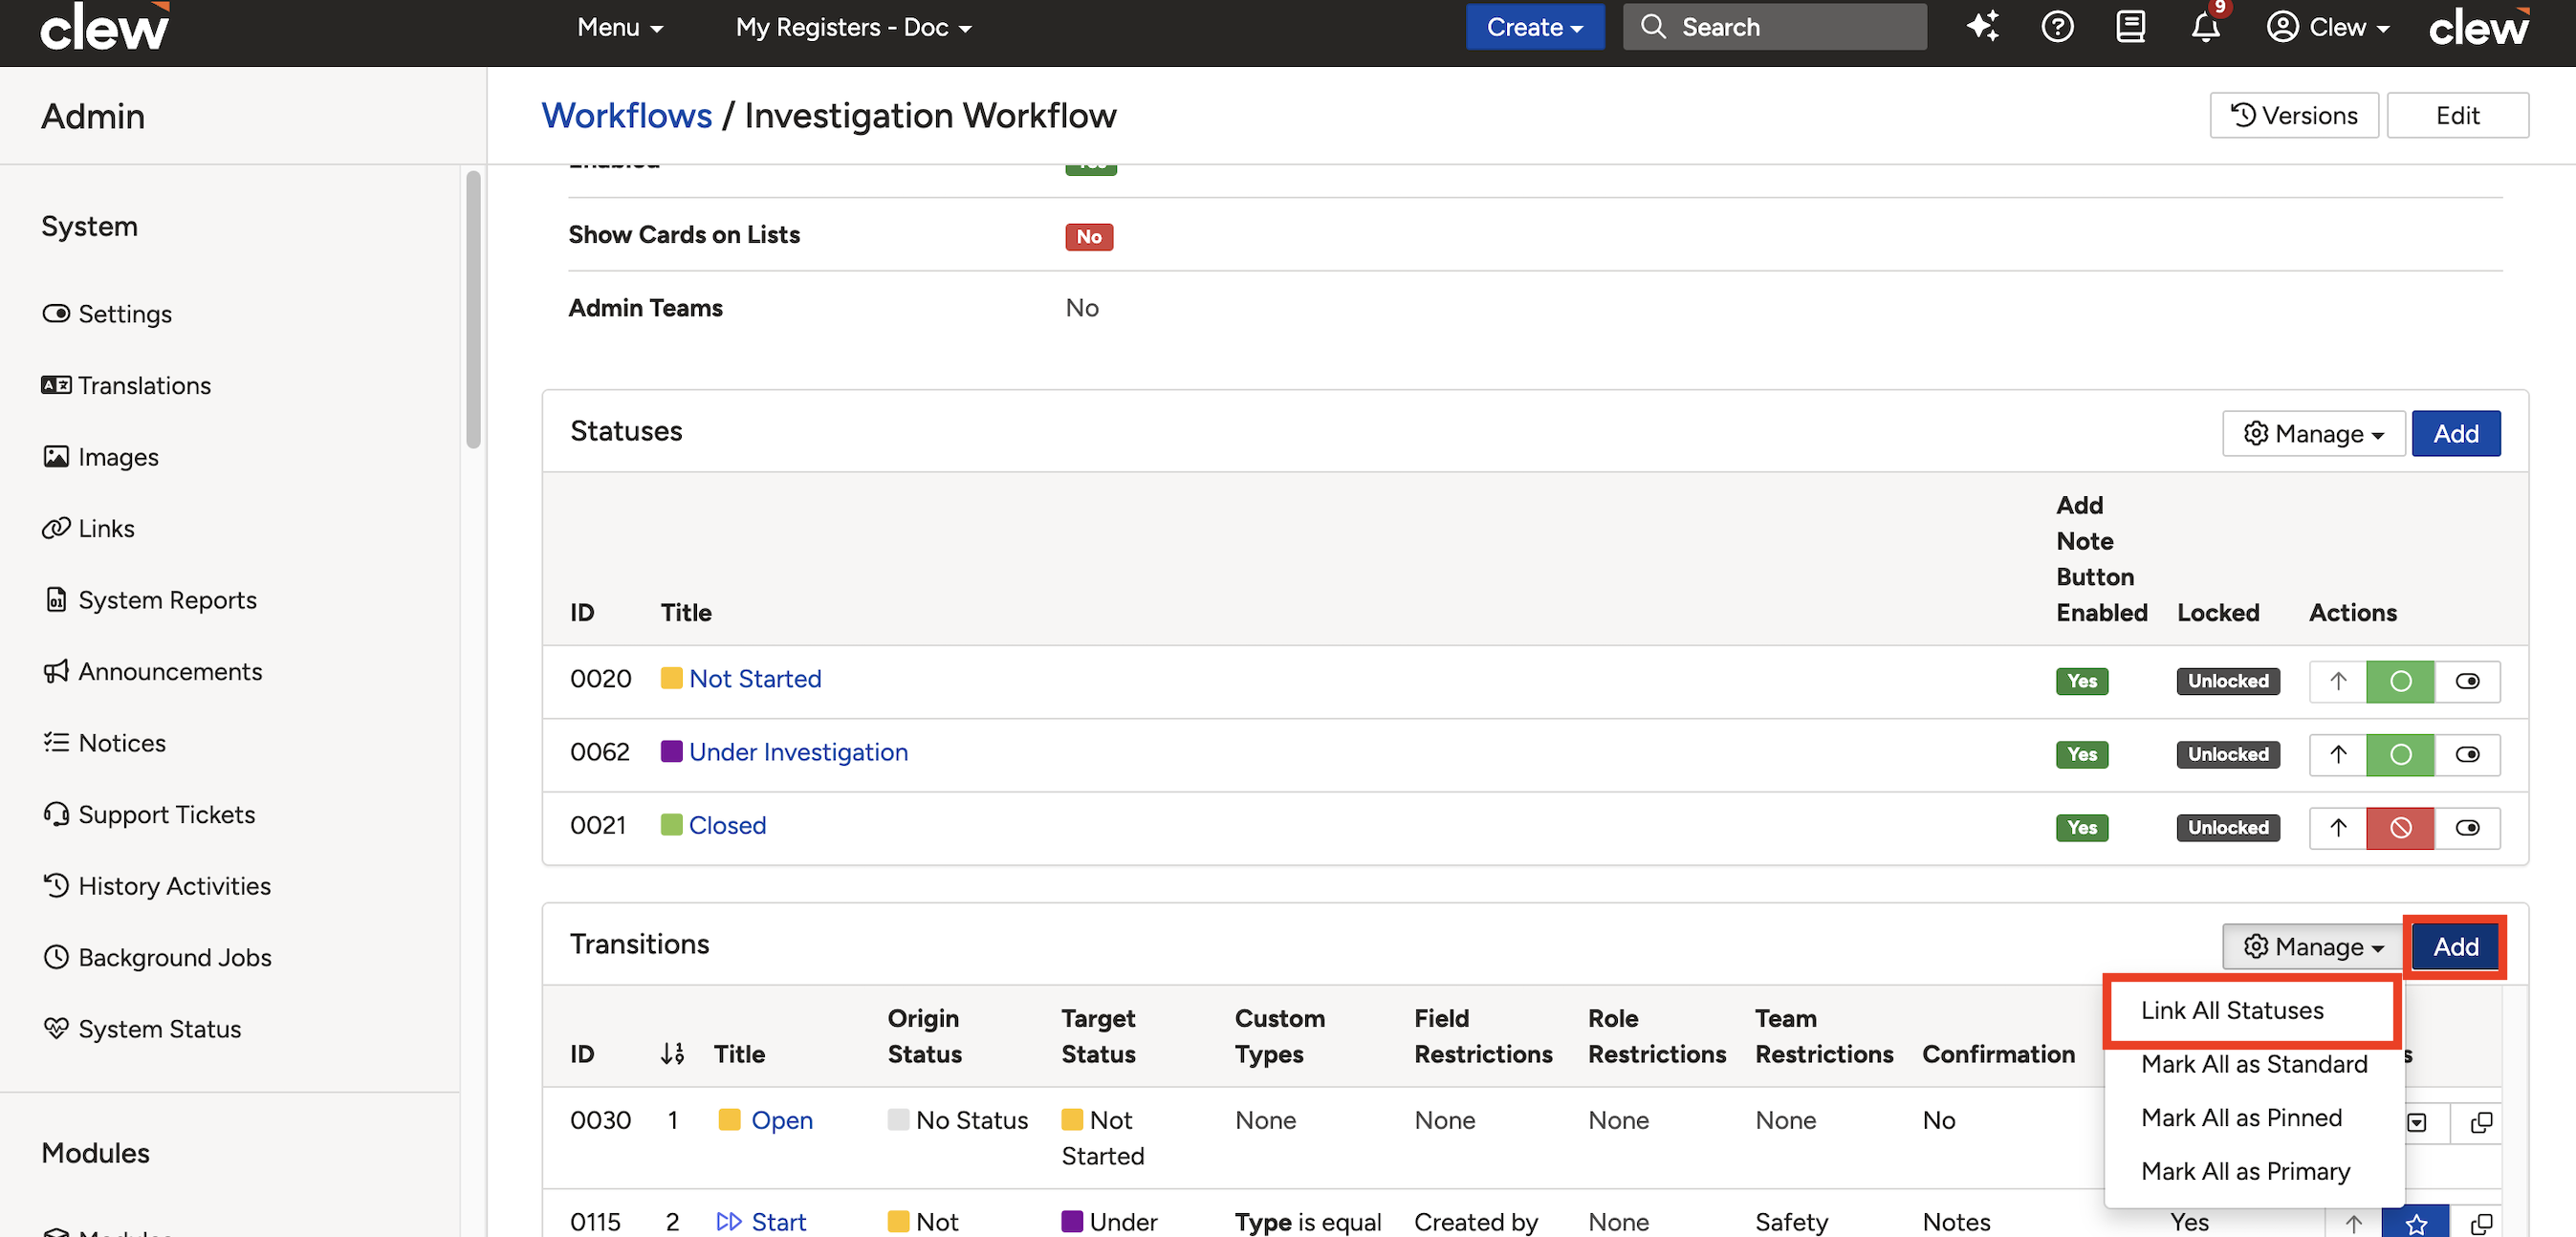Click the Yes badge in Closed row
Screen dimensions: 2576x1237
pyautogui.click(x=2082, y=828)
